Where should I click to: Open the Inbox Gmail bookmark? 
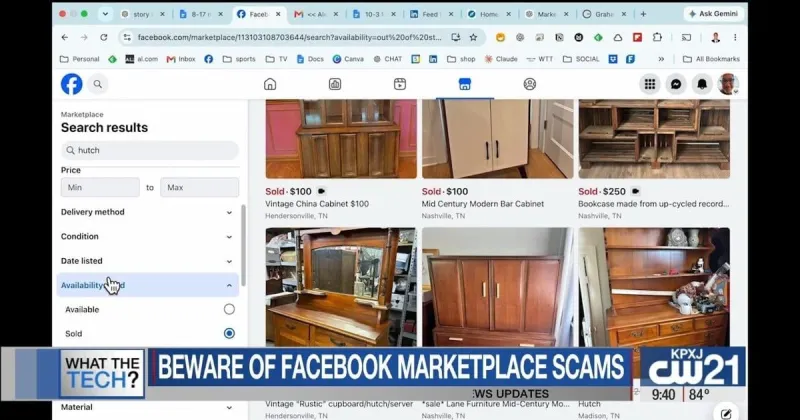pyautogui.click(x=181, y=59)
